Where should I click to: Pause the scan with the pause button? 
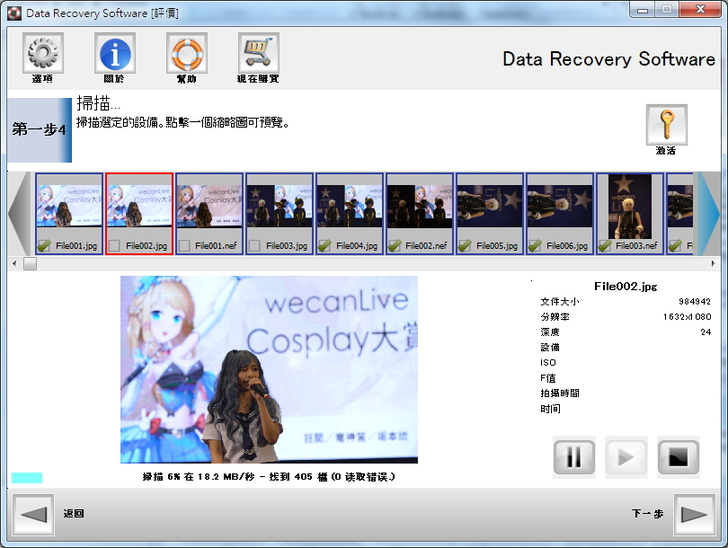click(574, 457)
